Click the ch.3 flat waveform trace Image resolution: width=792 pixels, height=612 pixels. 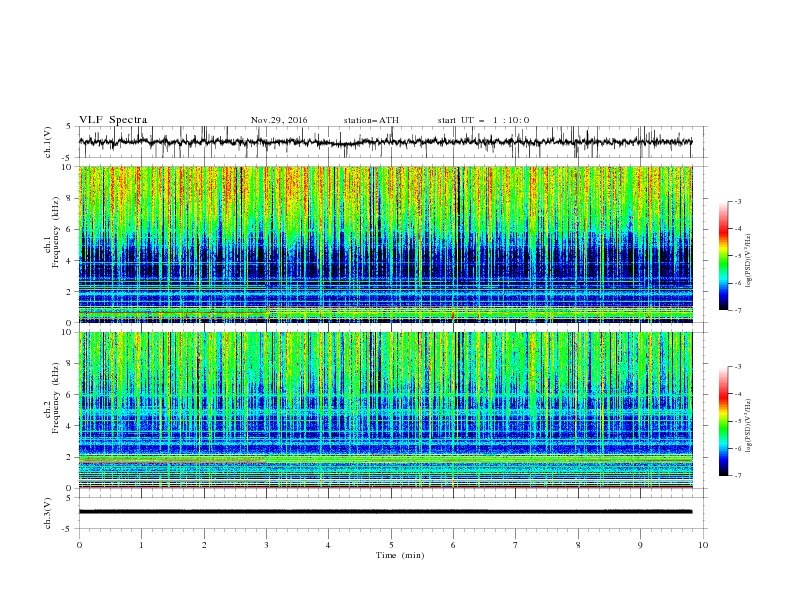(385, 512)
